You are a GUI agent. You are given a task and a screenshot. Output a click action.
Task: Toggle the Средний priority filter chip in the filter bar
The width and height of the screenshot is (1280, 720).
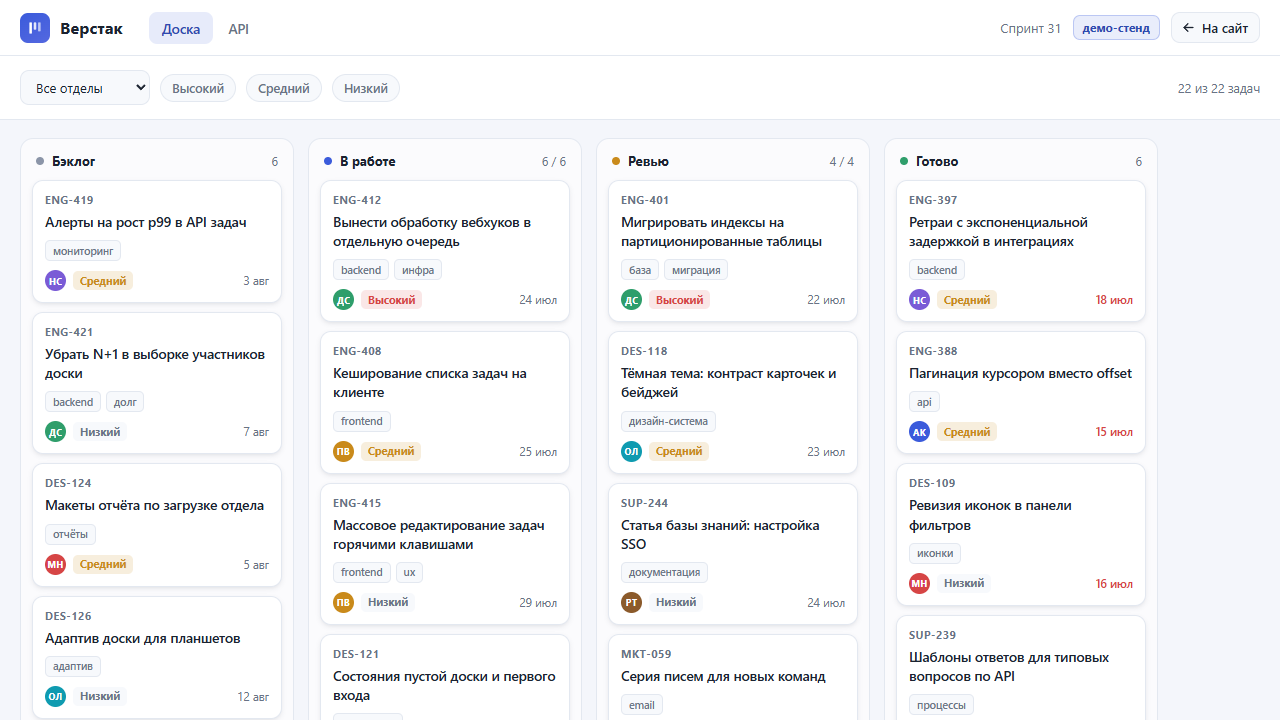point(284,88)
